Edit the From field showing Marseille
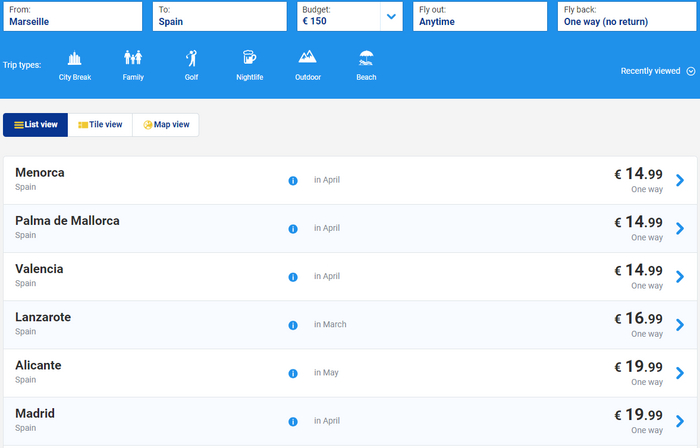Viewport: 700px width, 448px height. tap(71, 16)
